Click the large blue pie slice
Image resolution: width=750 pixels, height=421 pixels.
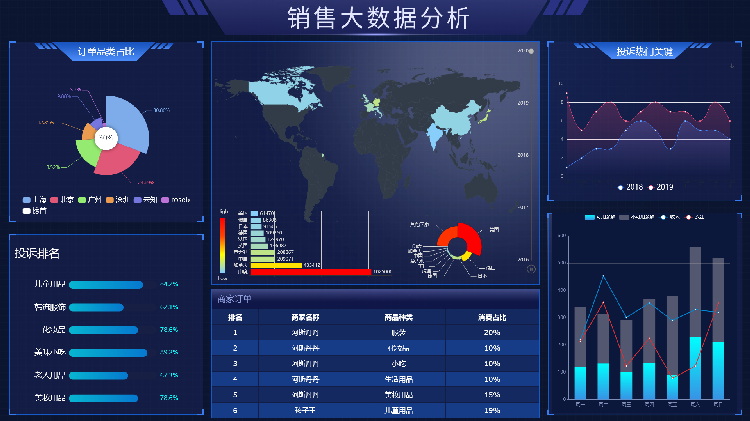[x=129, y=122]
